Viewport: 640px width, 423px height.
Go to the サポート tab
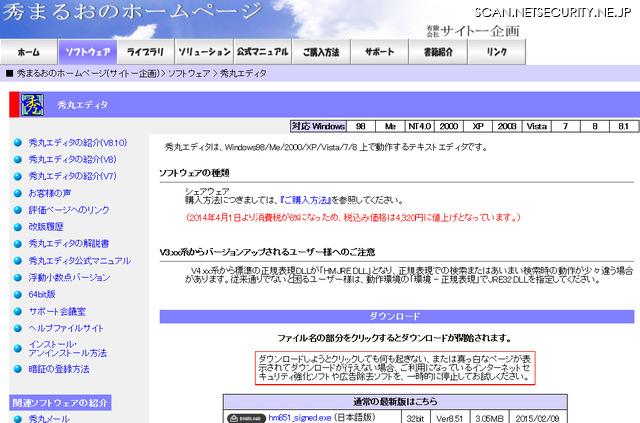[379, 52]
